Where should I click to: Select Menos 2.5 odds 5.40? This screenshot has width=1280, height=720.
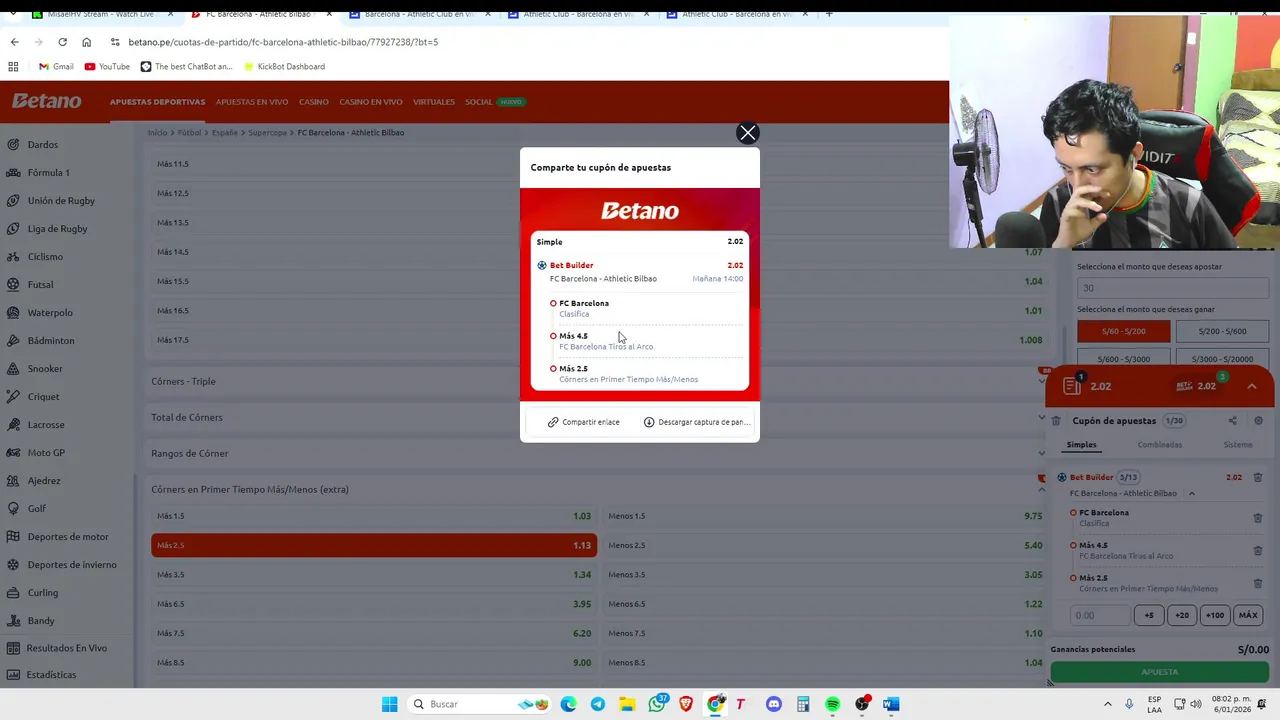click(x=825, y=545)
